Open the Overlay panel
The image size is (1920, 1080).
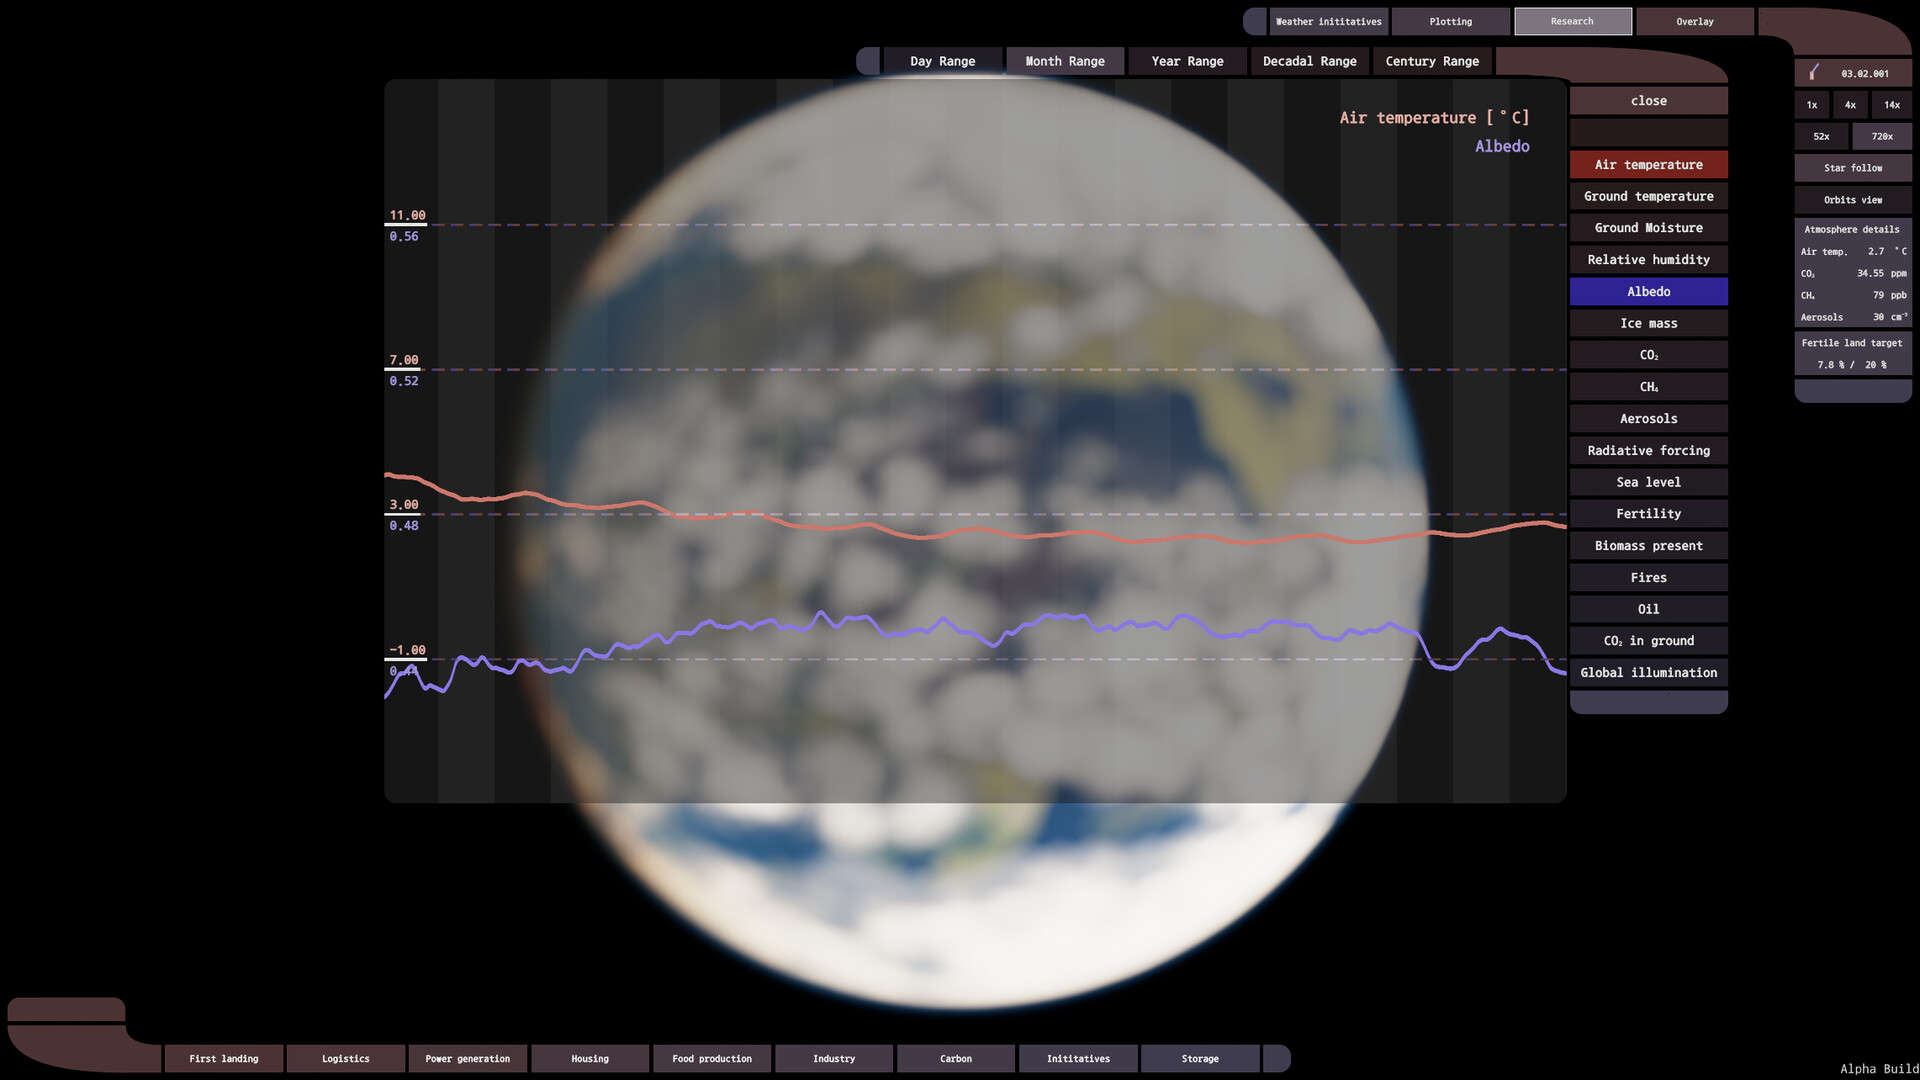click(x=1694, y=21)
